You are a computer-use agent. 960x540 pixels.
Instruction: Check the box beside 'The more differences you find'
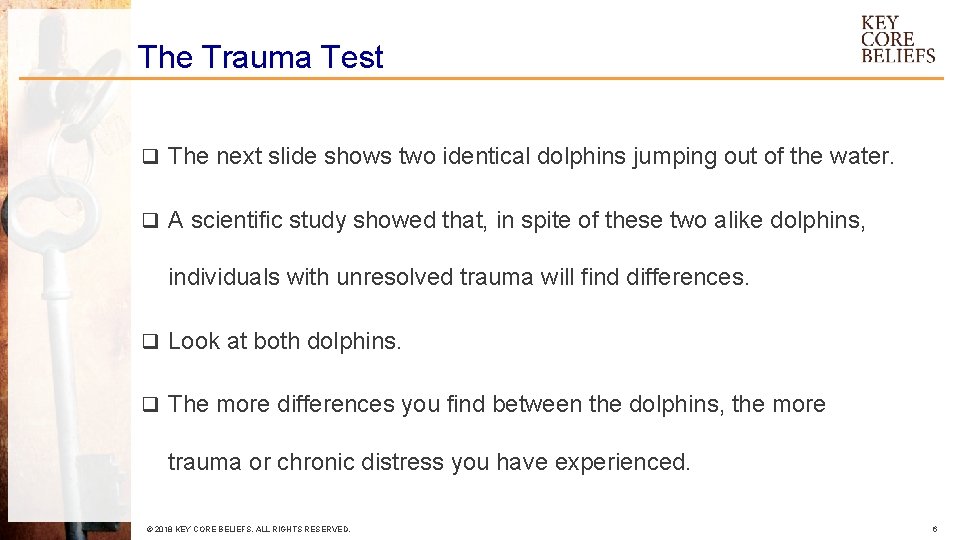coord(150,405)
